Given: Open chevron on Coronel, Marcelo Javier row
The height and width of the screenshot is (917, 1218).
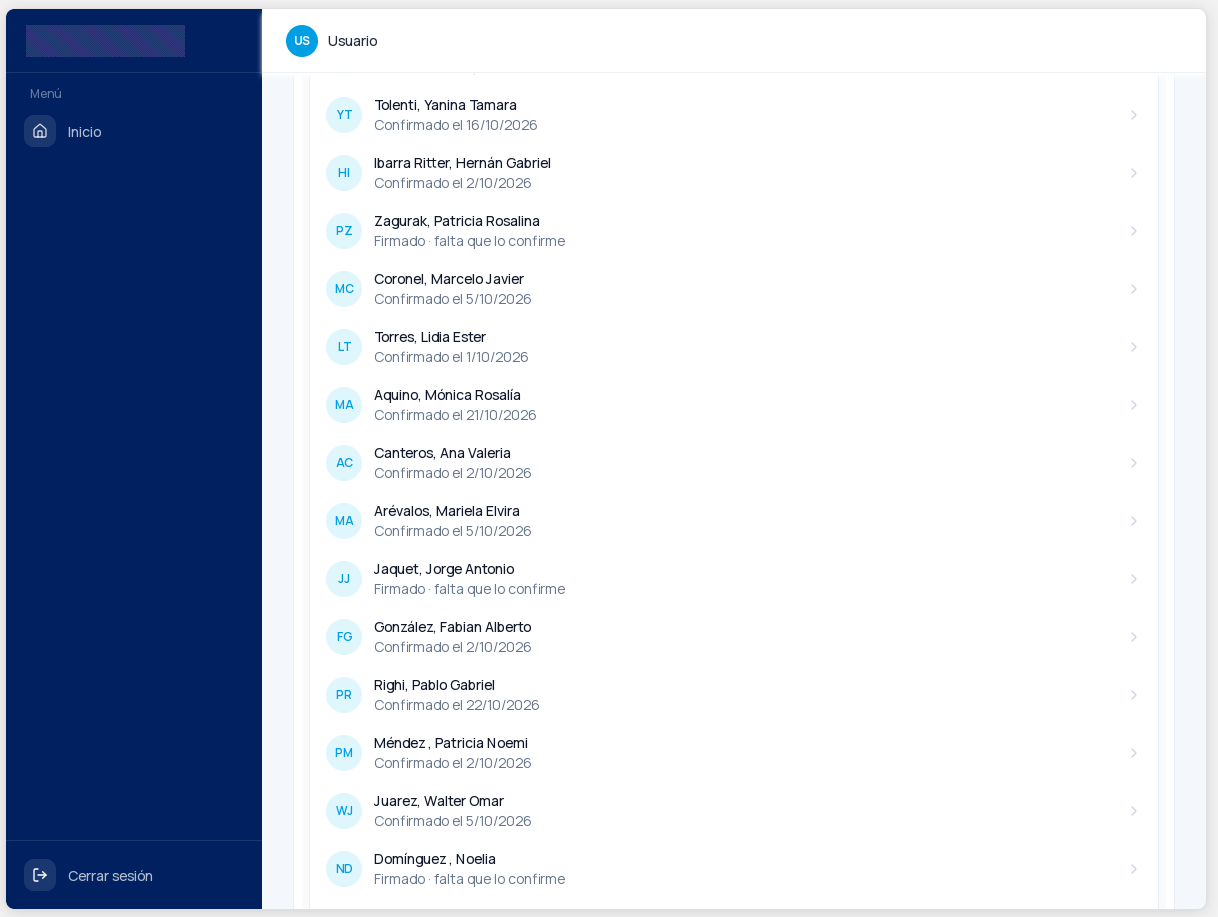Looking at the screenshot, I should [1134, 289].
